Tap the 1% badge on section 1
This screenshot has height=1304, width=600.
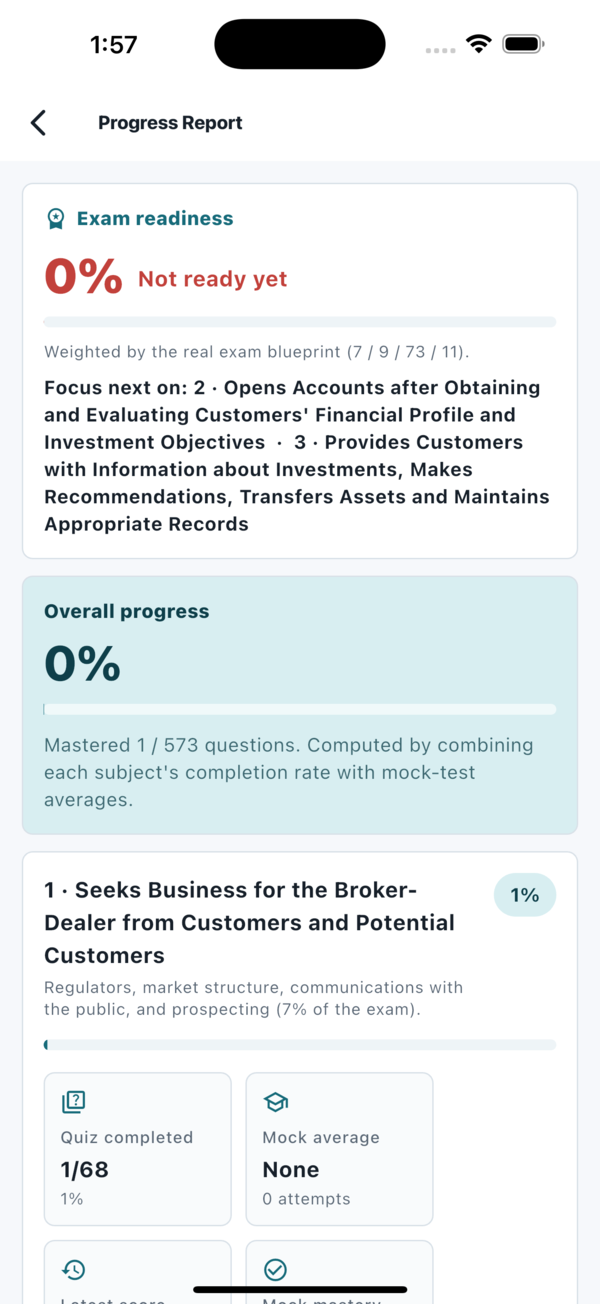point(525,895)
